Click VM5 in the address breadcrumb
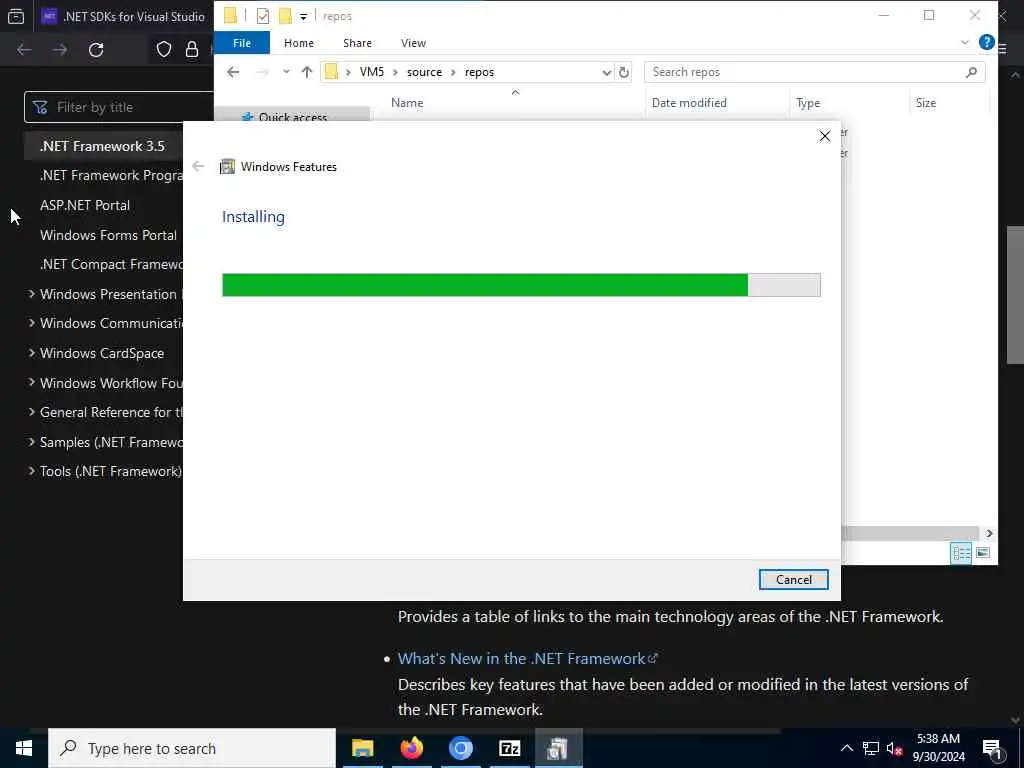 [x=372, y=72]
